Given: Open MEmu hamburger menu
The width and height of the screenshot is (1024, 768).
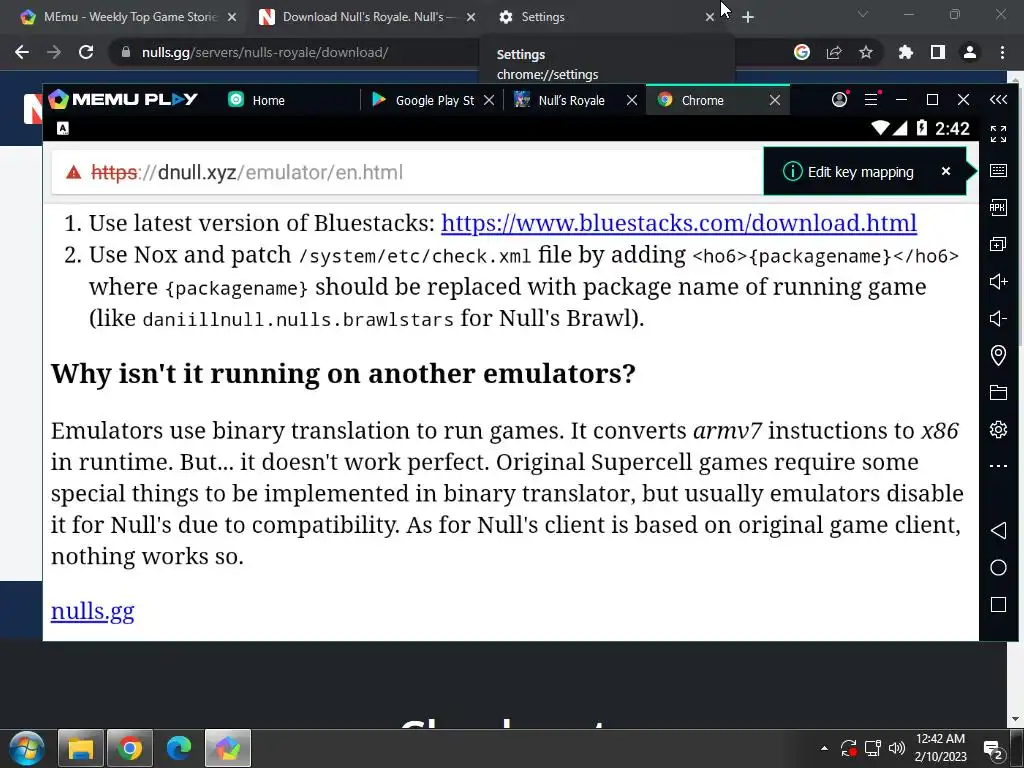Looking at the screenshot, I should (871, 99).
